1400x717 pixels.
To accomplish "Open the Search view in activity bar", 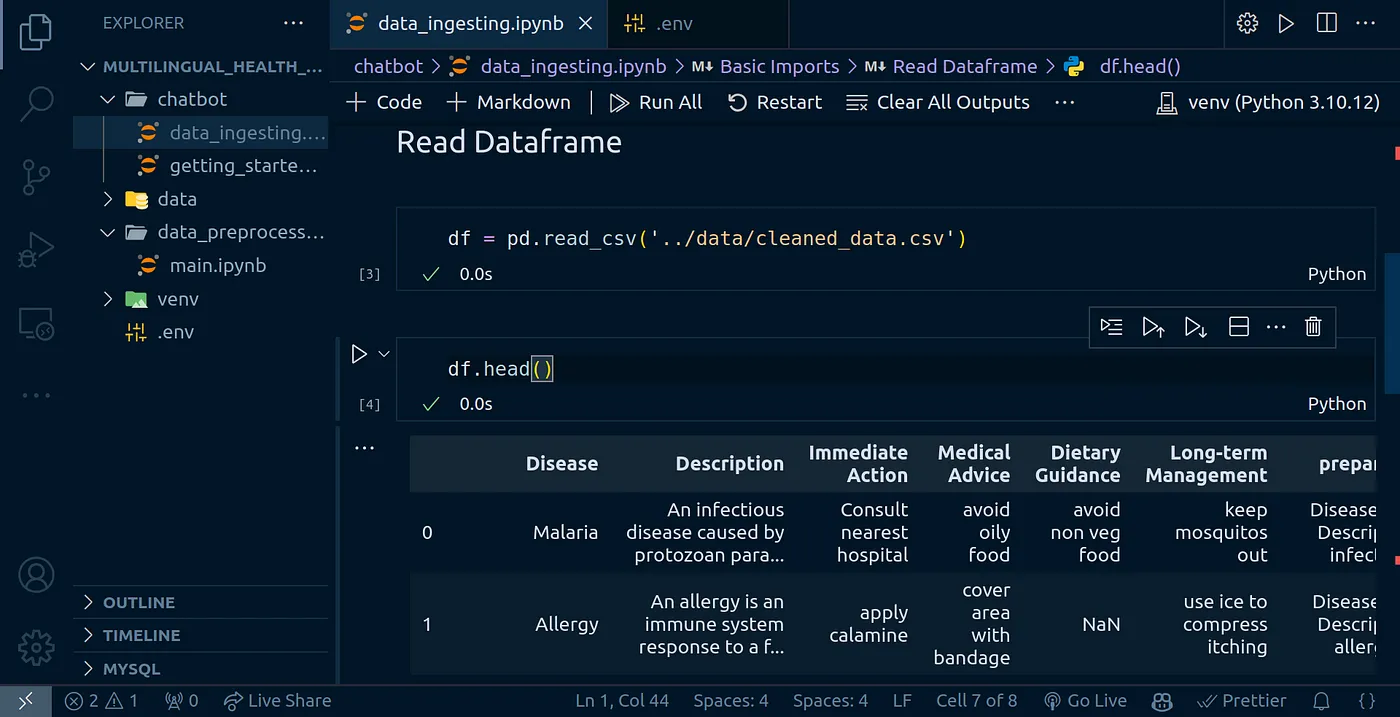I will pyautogui.click(x=36, y=102).
